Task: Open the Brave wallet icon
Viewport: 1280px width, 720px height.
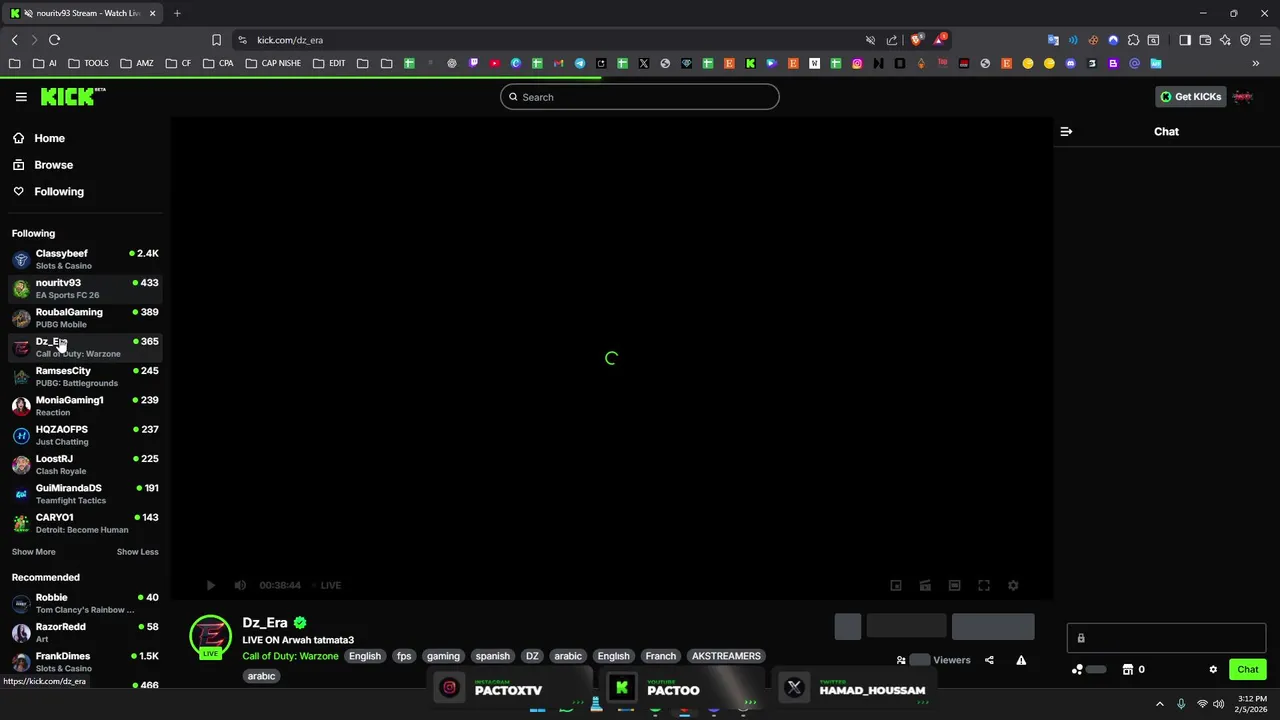Action: click(x=1205, y=40)
